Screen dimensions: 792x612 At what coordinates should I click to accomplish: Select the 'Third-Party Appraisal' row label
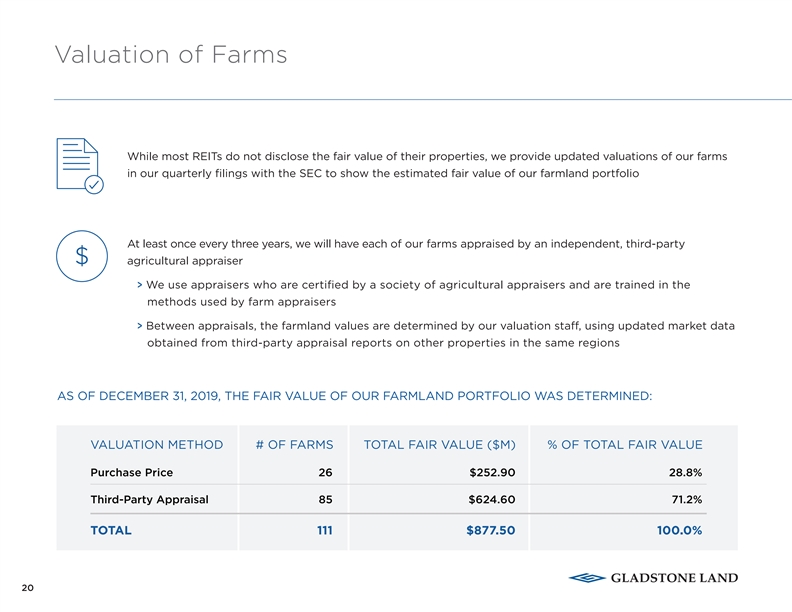(x=149, y=500)
